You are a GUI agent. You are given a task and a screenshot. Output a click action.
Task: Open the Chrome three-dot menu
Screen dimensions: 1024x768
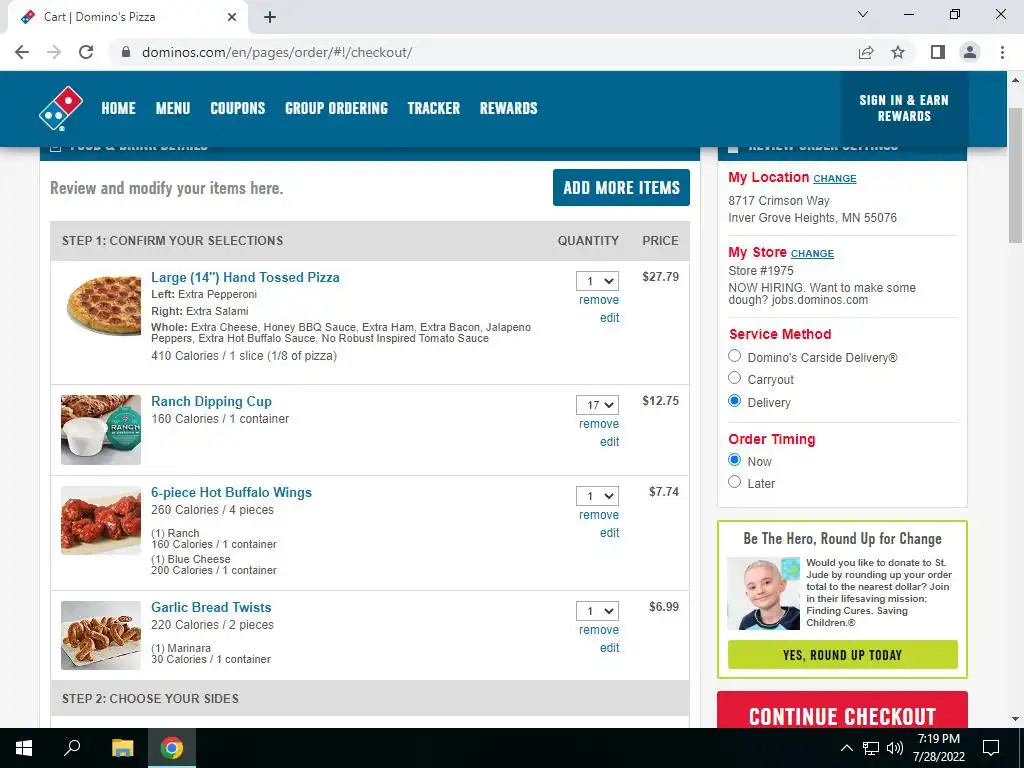(1002, 52)
